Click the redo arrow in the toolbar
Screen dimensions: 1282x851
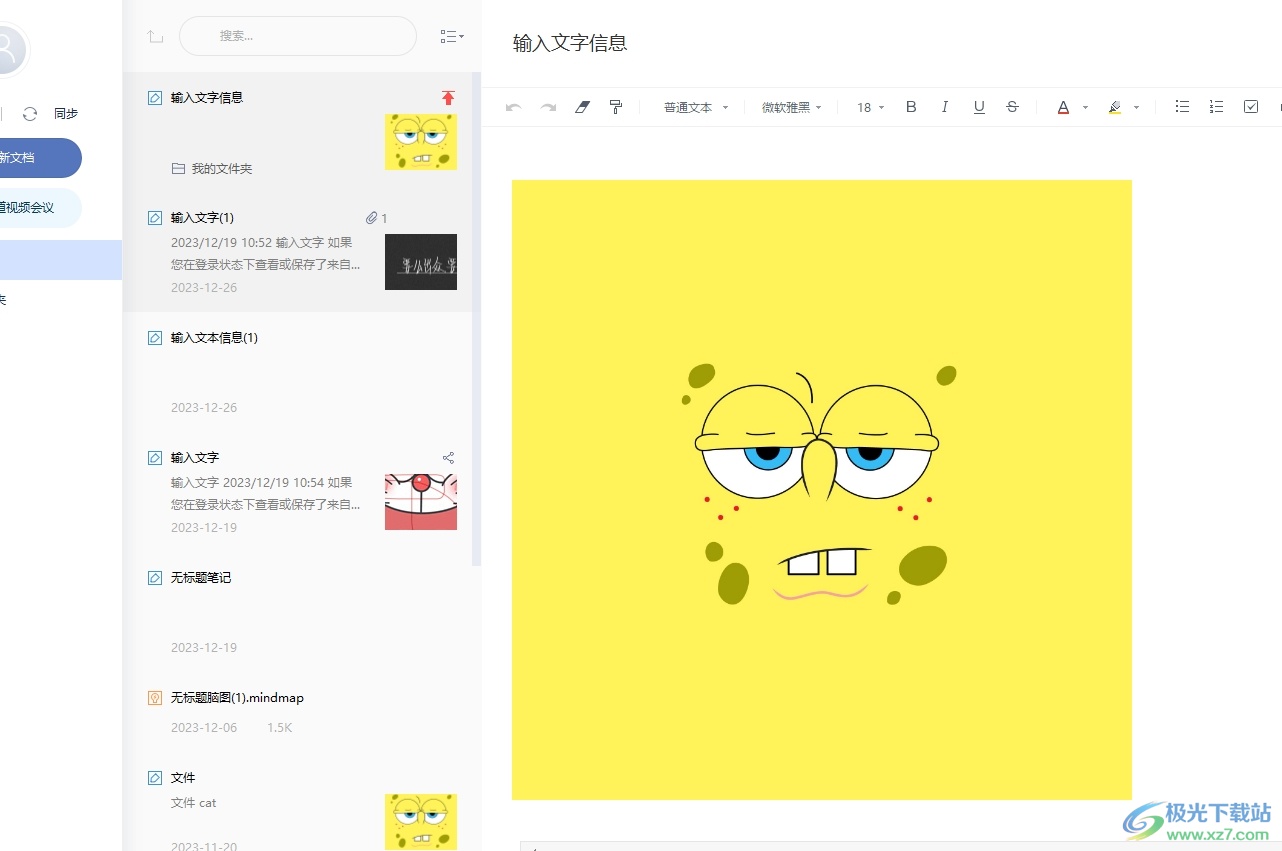click(x=548, y=107)
